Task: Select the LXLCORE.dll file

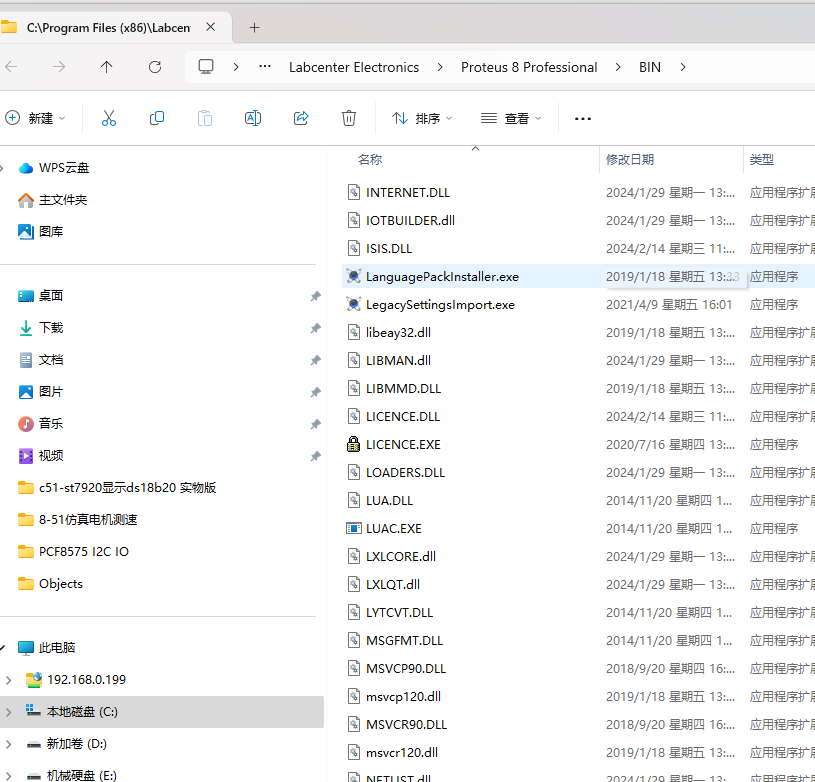Action: point(401,557)
